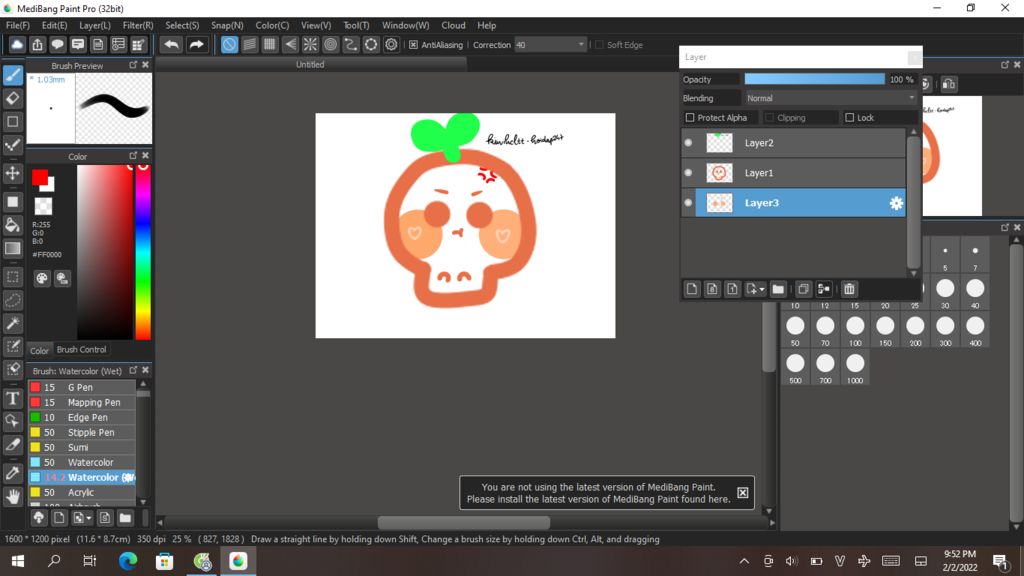
Task: Pick brush size 1000 preset
Action: [855, 368]
